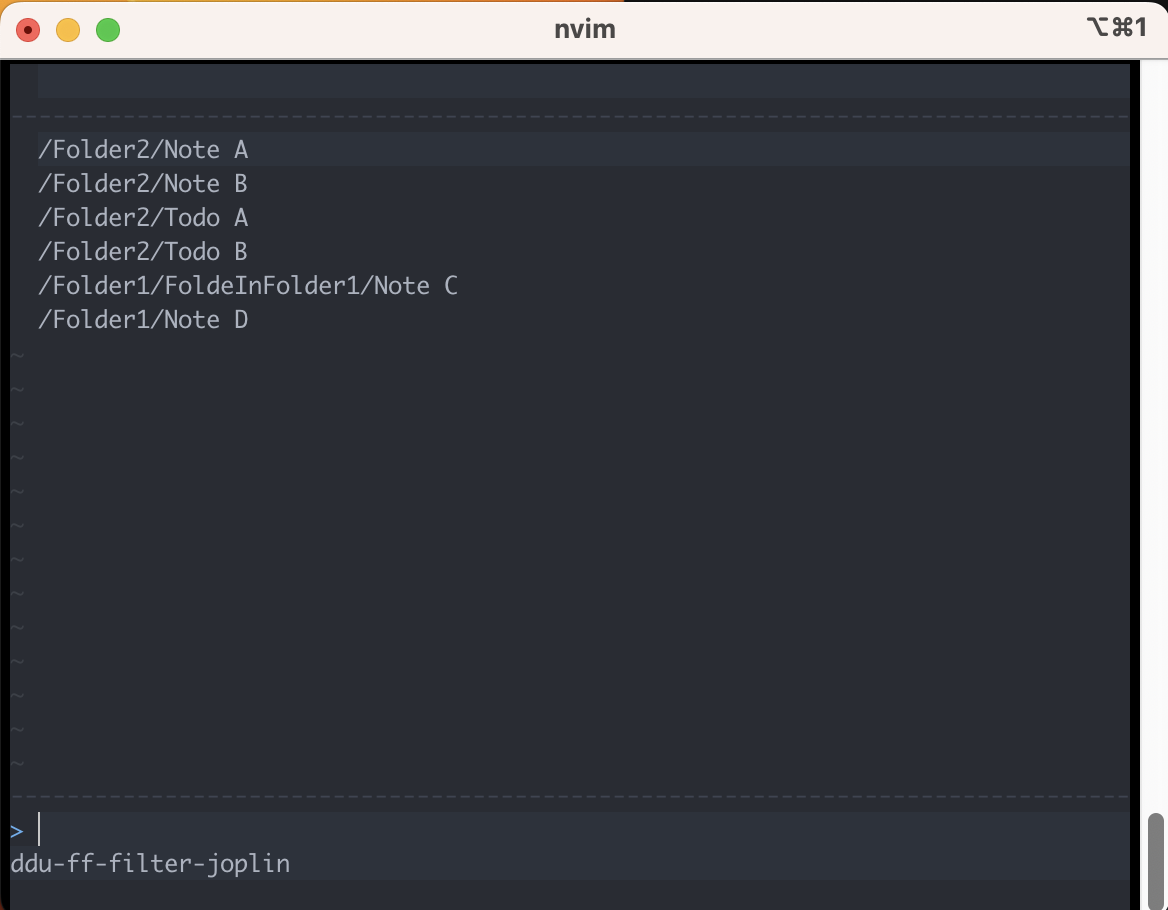
Task: Click the cursor in the prompt line
Action: pos(39,829)
